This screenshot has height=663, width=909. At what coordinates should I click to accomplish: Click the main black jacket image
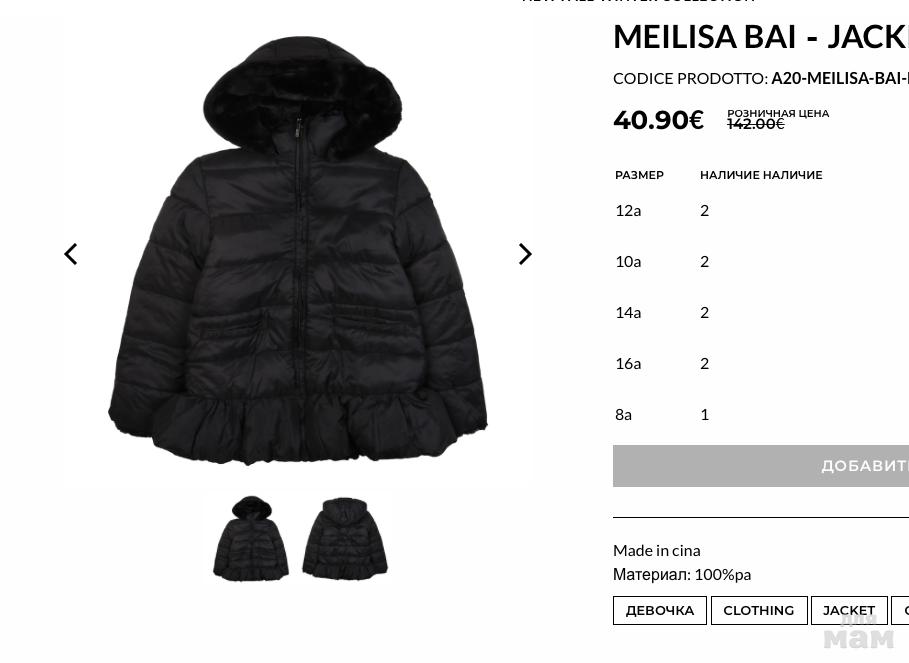coord(297,250)
